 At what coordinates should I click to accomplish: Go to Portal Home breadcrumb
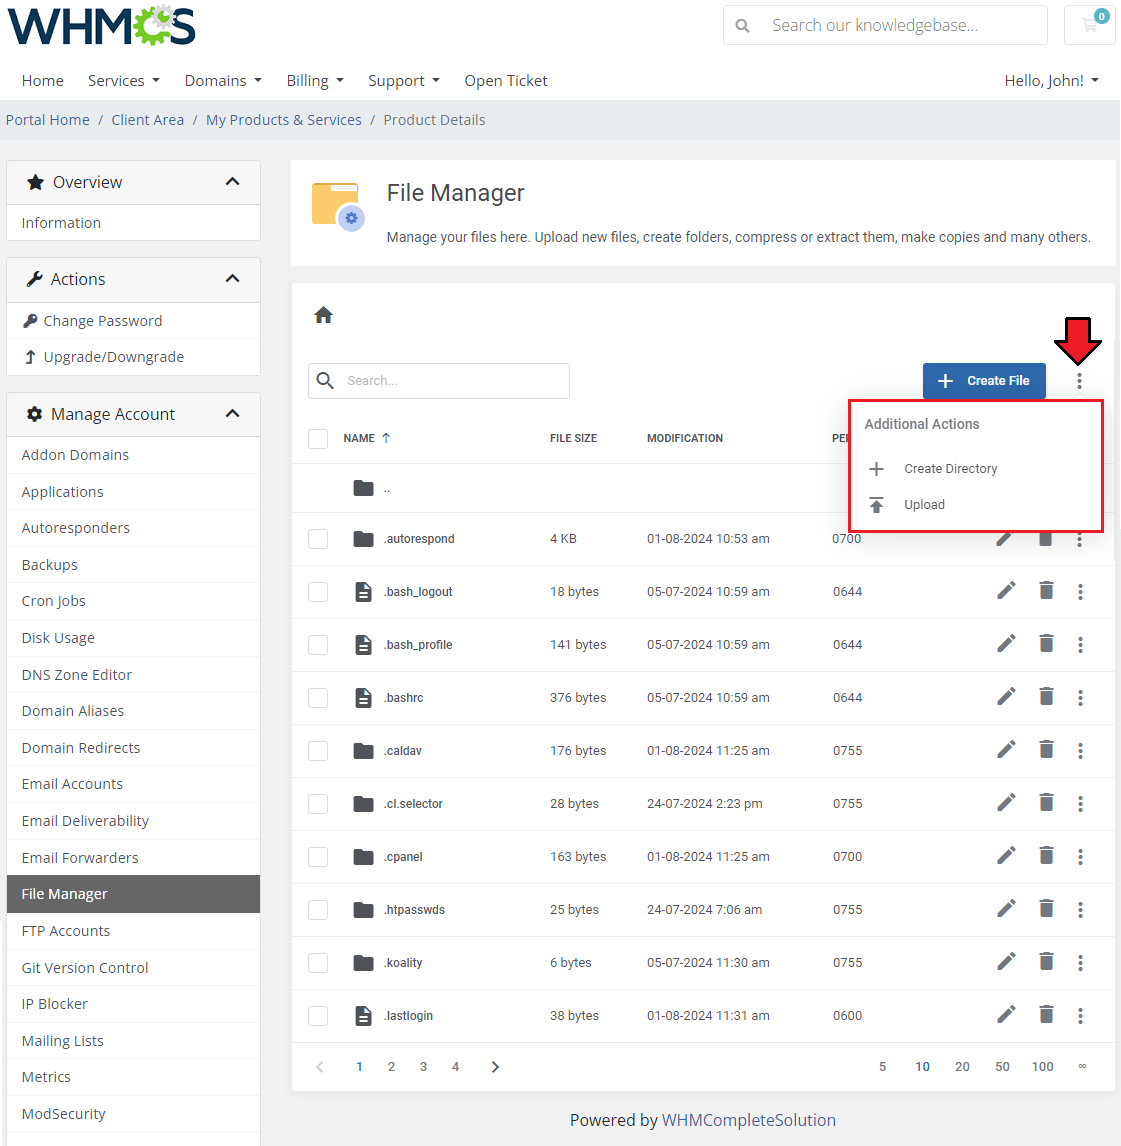point(48,120)
